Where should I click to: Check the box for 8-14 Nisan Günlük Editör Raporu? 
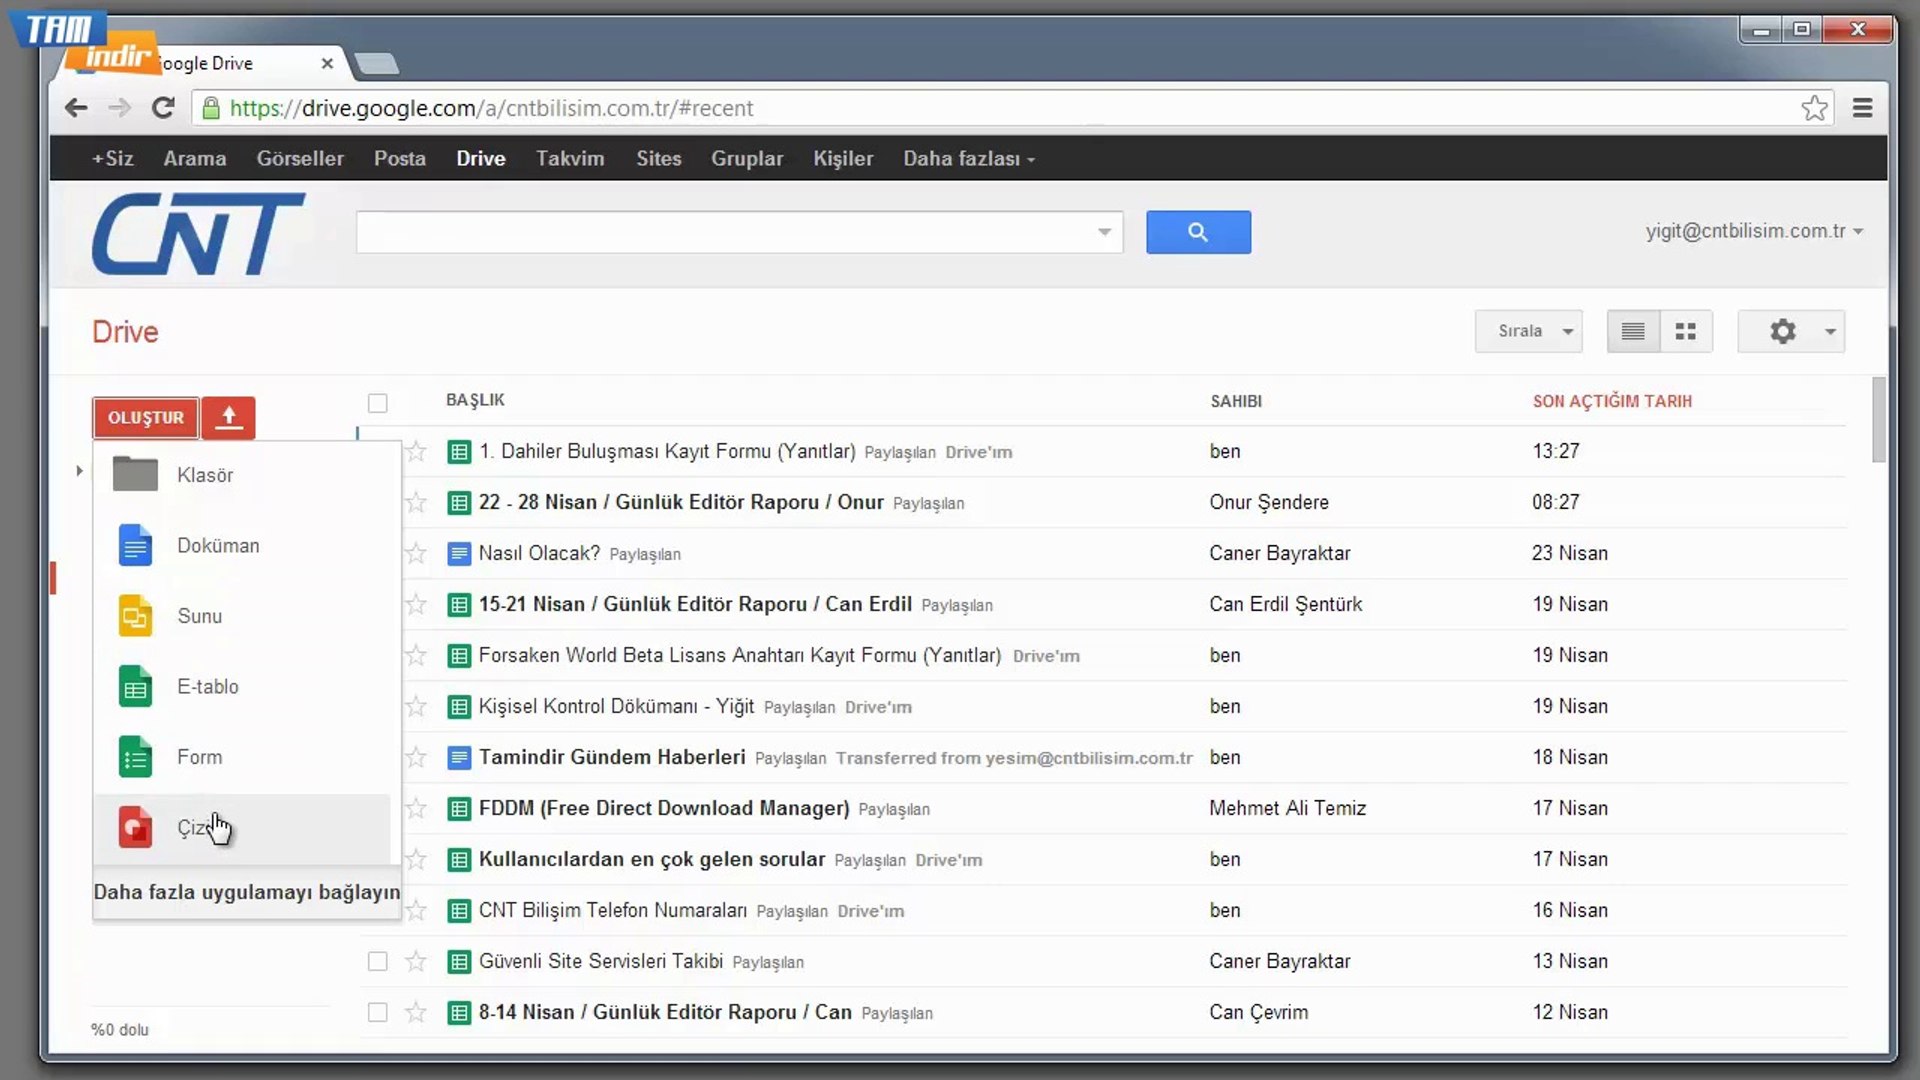377,1013
